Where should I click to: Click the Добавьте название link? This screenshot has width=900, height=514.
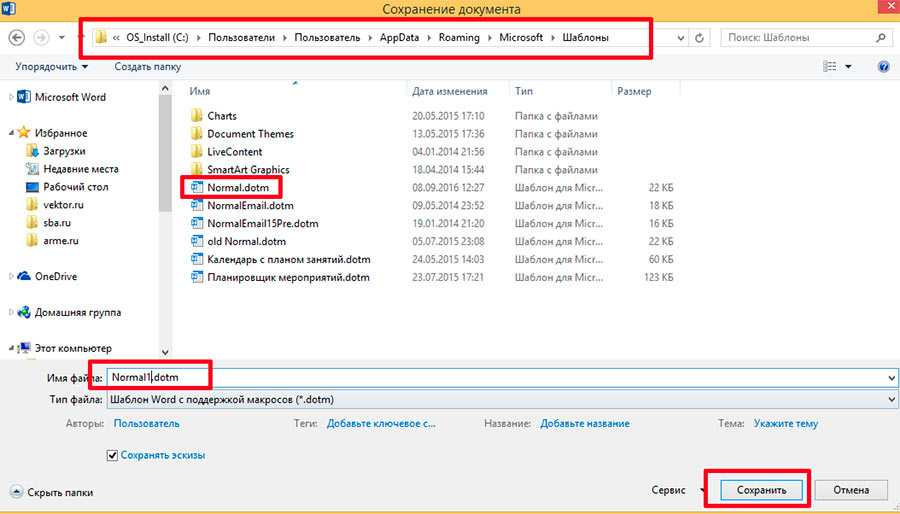click(585, 423)
